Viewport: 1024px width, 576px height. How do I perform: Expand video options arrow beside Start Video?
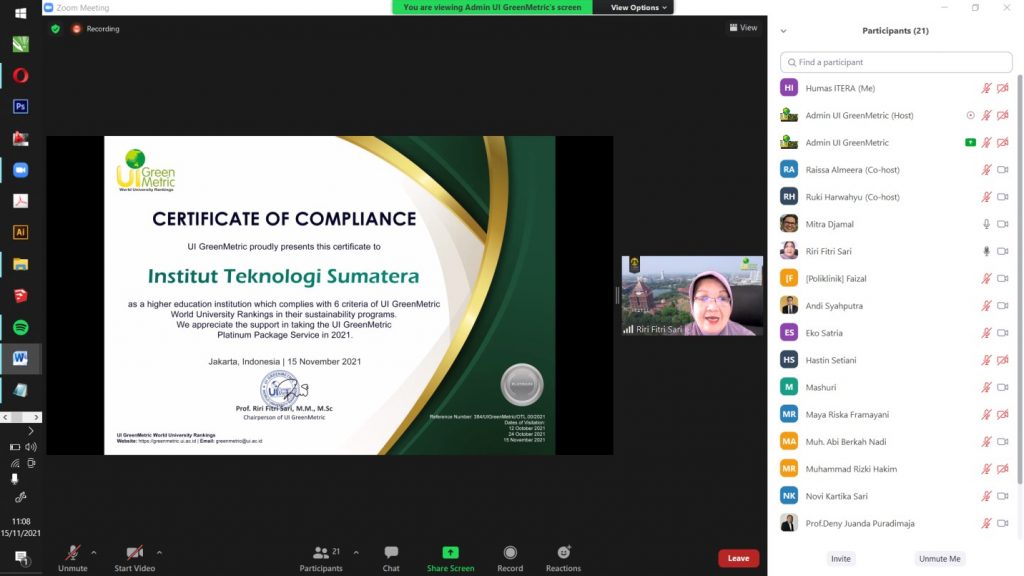coord(159,552)
